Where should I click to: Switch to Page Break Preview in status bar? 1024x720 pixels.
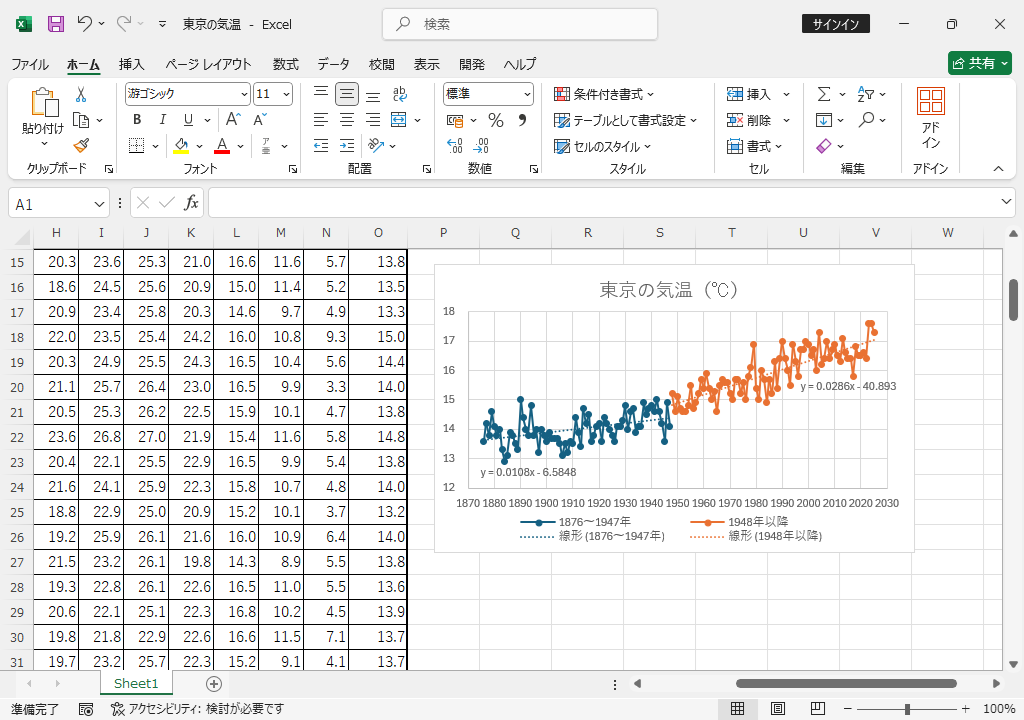(x=817, y=709)
